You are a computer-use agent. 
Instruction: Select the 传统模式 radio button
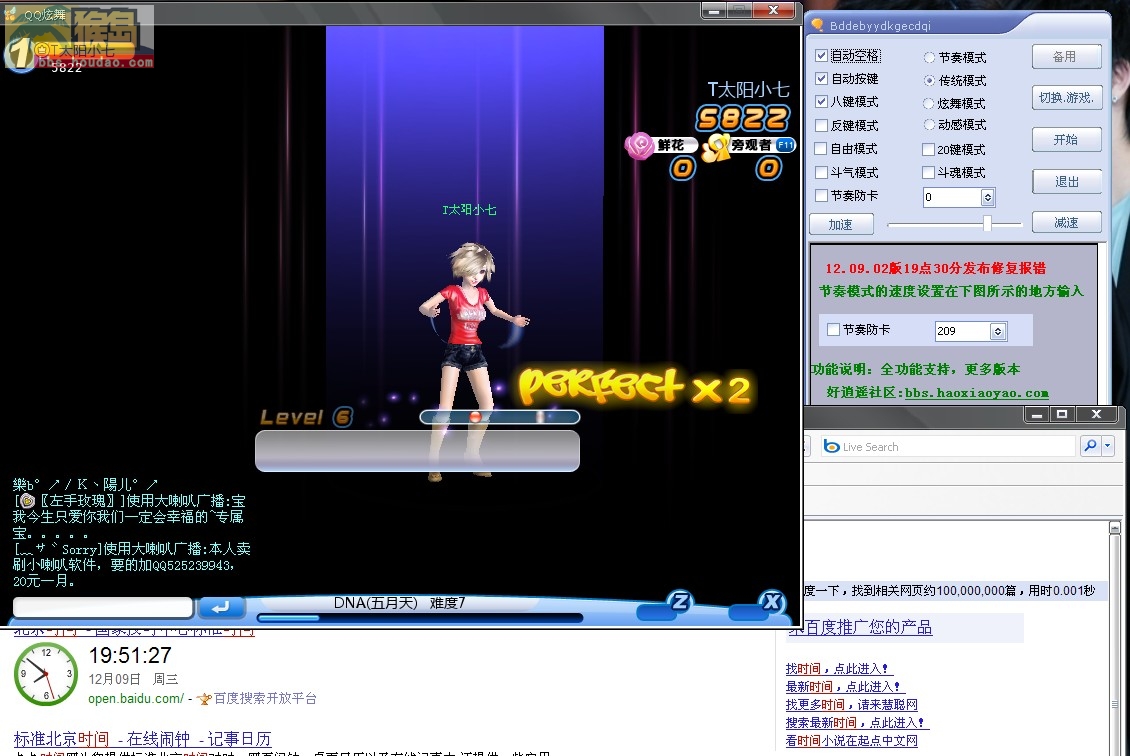[930, 80]
